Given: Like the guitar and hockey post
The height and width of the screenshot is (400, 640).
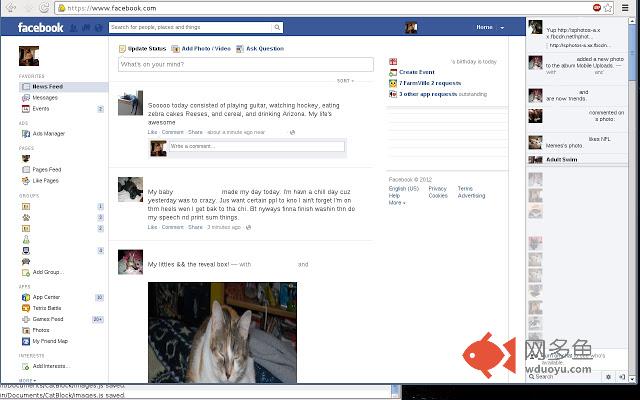Looking at the screenshot, I should tap(152, 132).
